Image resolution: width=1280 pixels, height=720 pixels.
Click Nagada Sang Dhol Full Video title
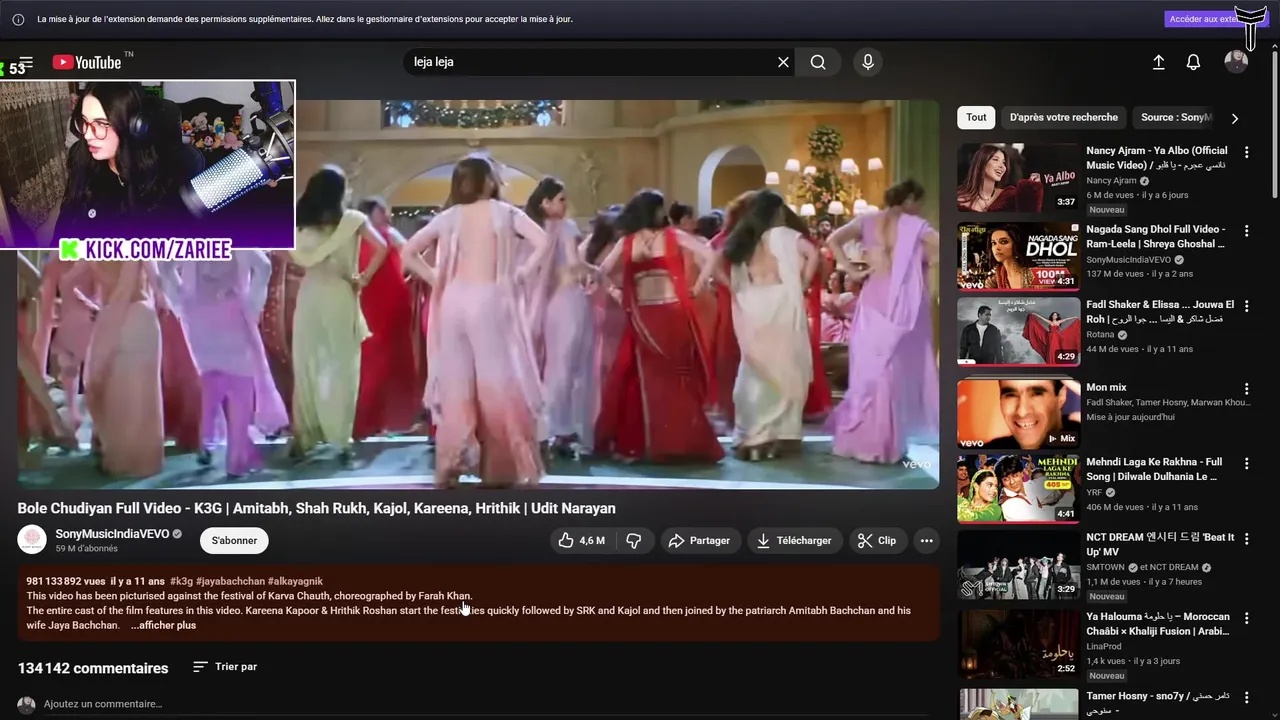click(1156, 236)
